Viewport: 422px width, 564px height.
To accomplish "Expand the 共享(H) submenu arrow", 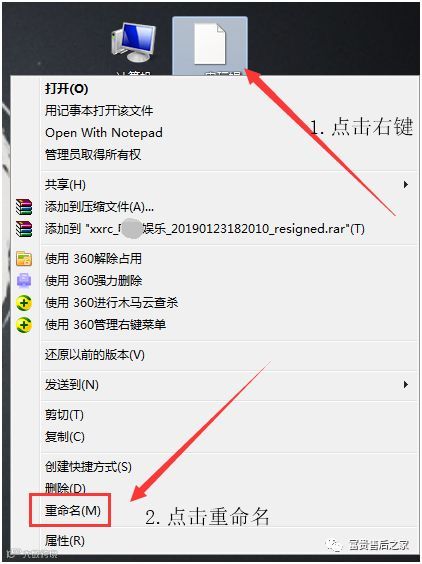I will pos(406,185).
